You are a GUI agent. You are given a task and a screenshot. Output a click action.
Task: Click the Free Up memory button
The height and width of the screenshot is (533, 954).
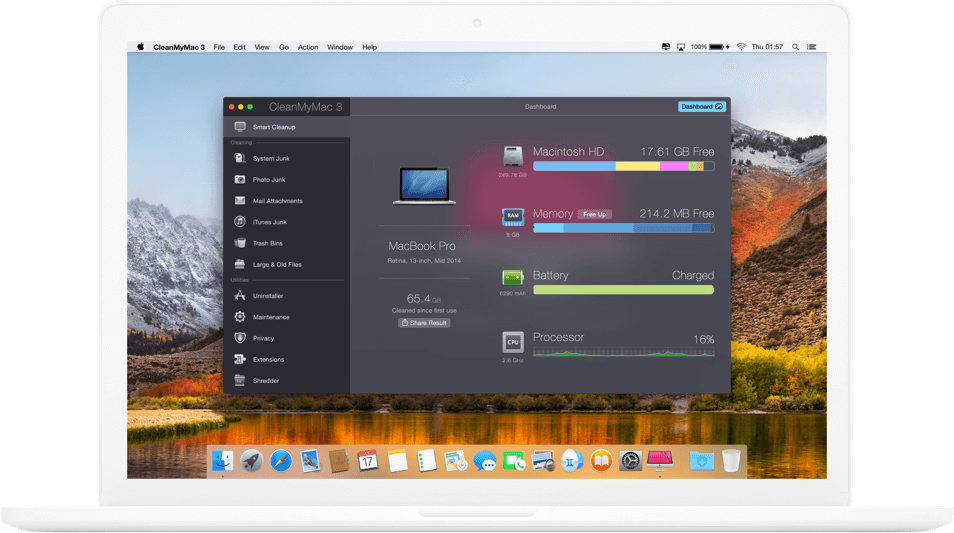[x=595, y=214]
